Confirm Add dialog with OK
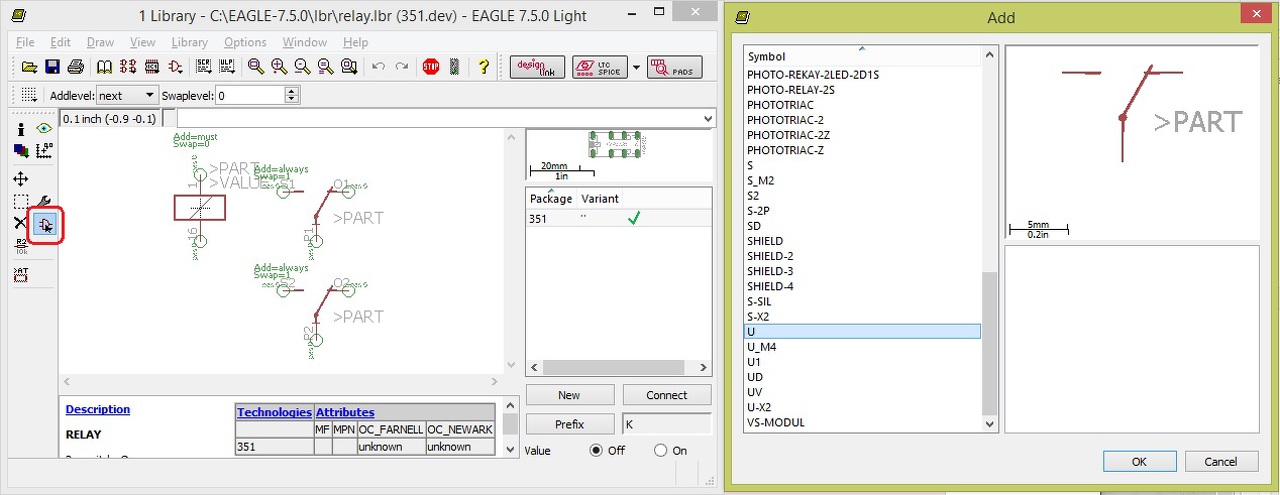This screenshot has height=495, width=1280. point(1139,462)
